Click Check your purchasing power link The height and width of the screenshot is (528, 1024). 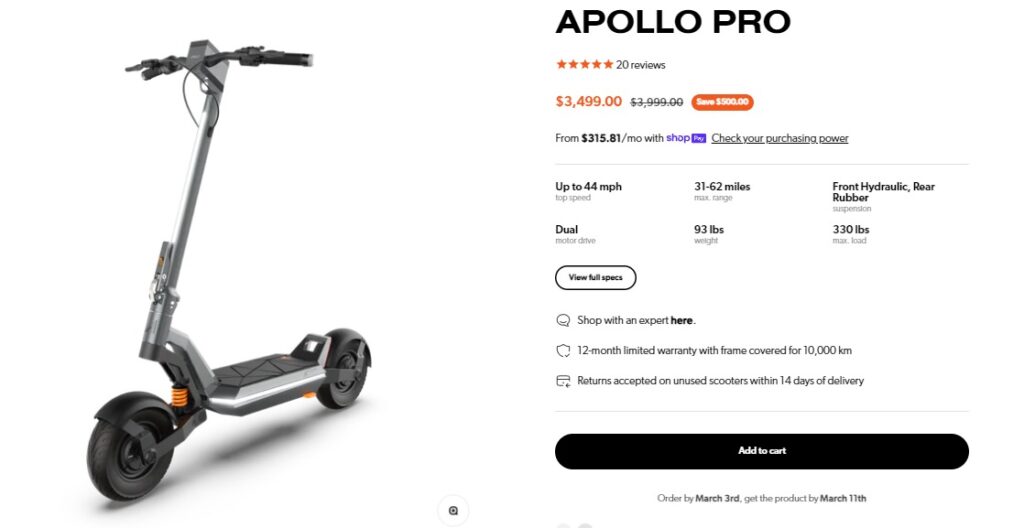pos(780,138)
